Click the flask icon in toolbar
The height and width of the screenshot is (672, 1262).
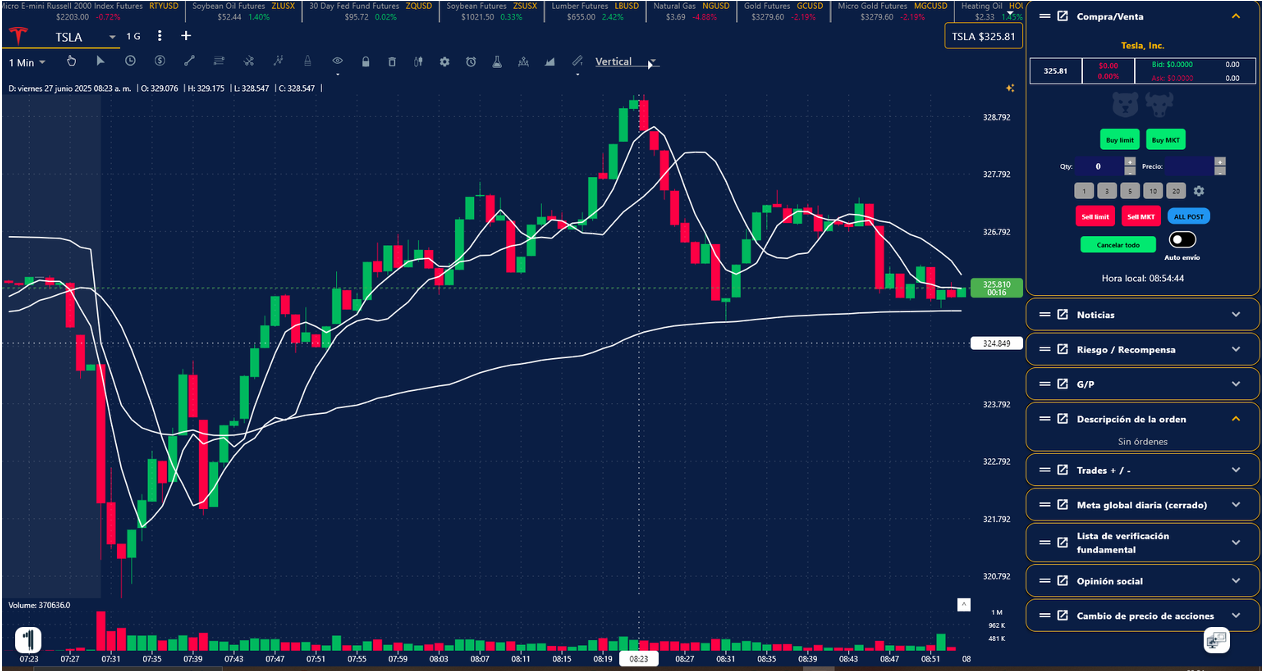[x=496, y=62]
